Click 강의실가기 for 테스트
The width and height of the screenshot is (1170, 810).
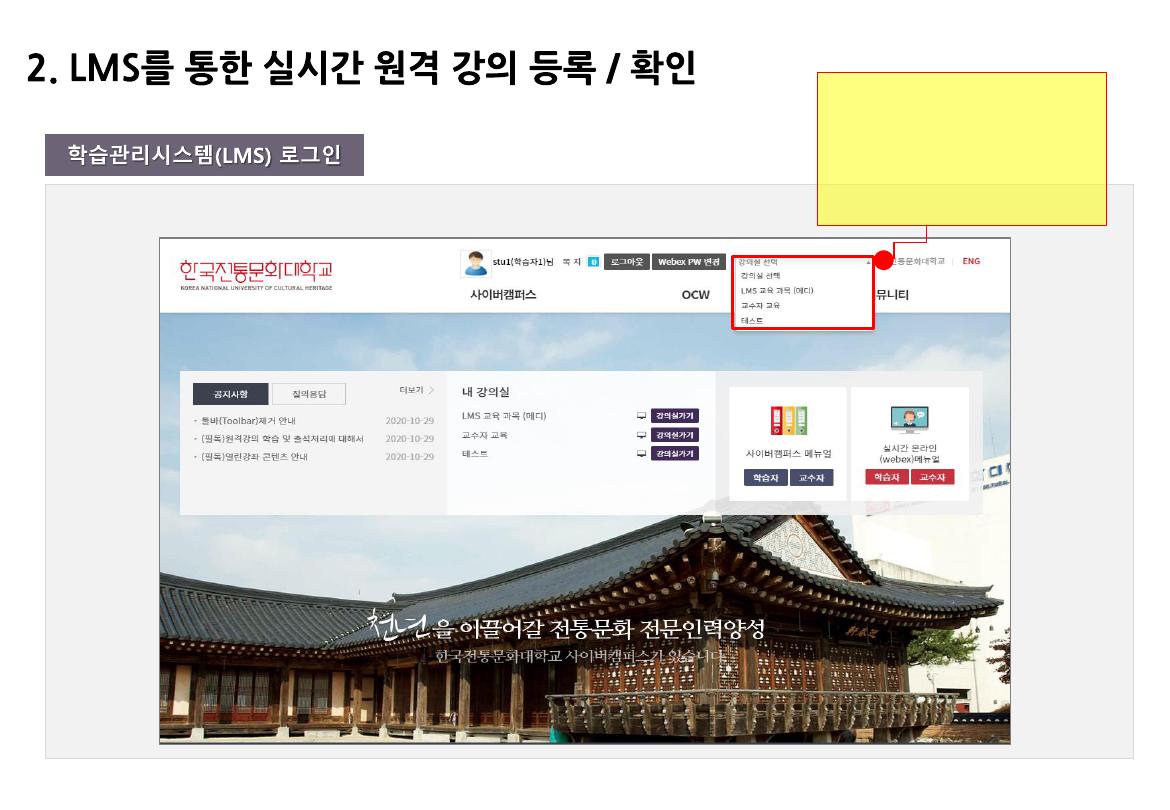(x=675, y=453)
